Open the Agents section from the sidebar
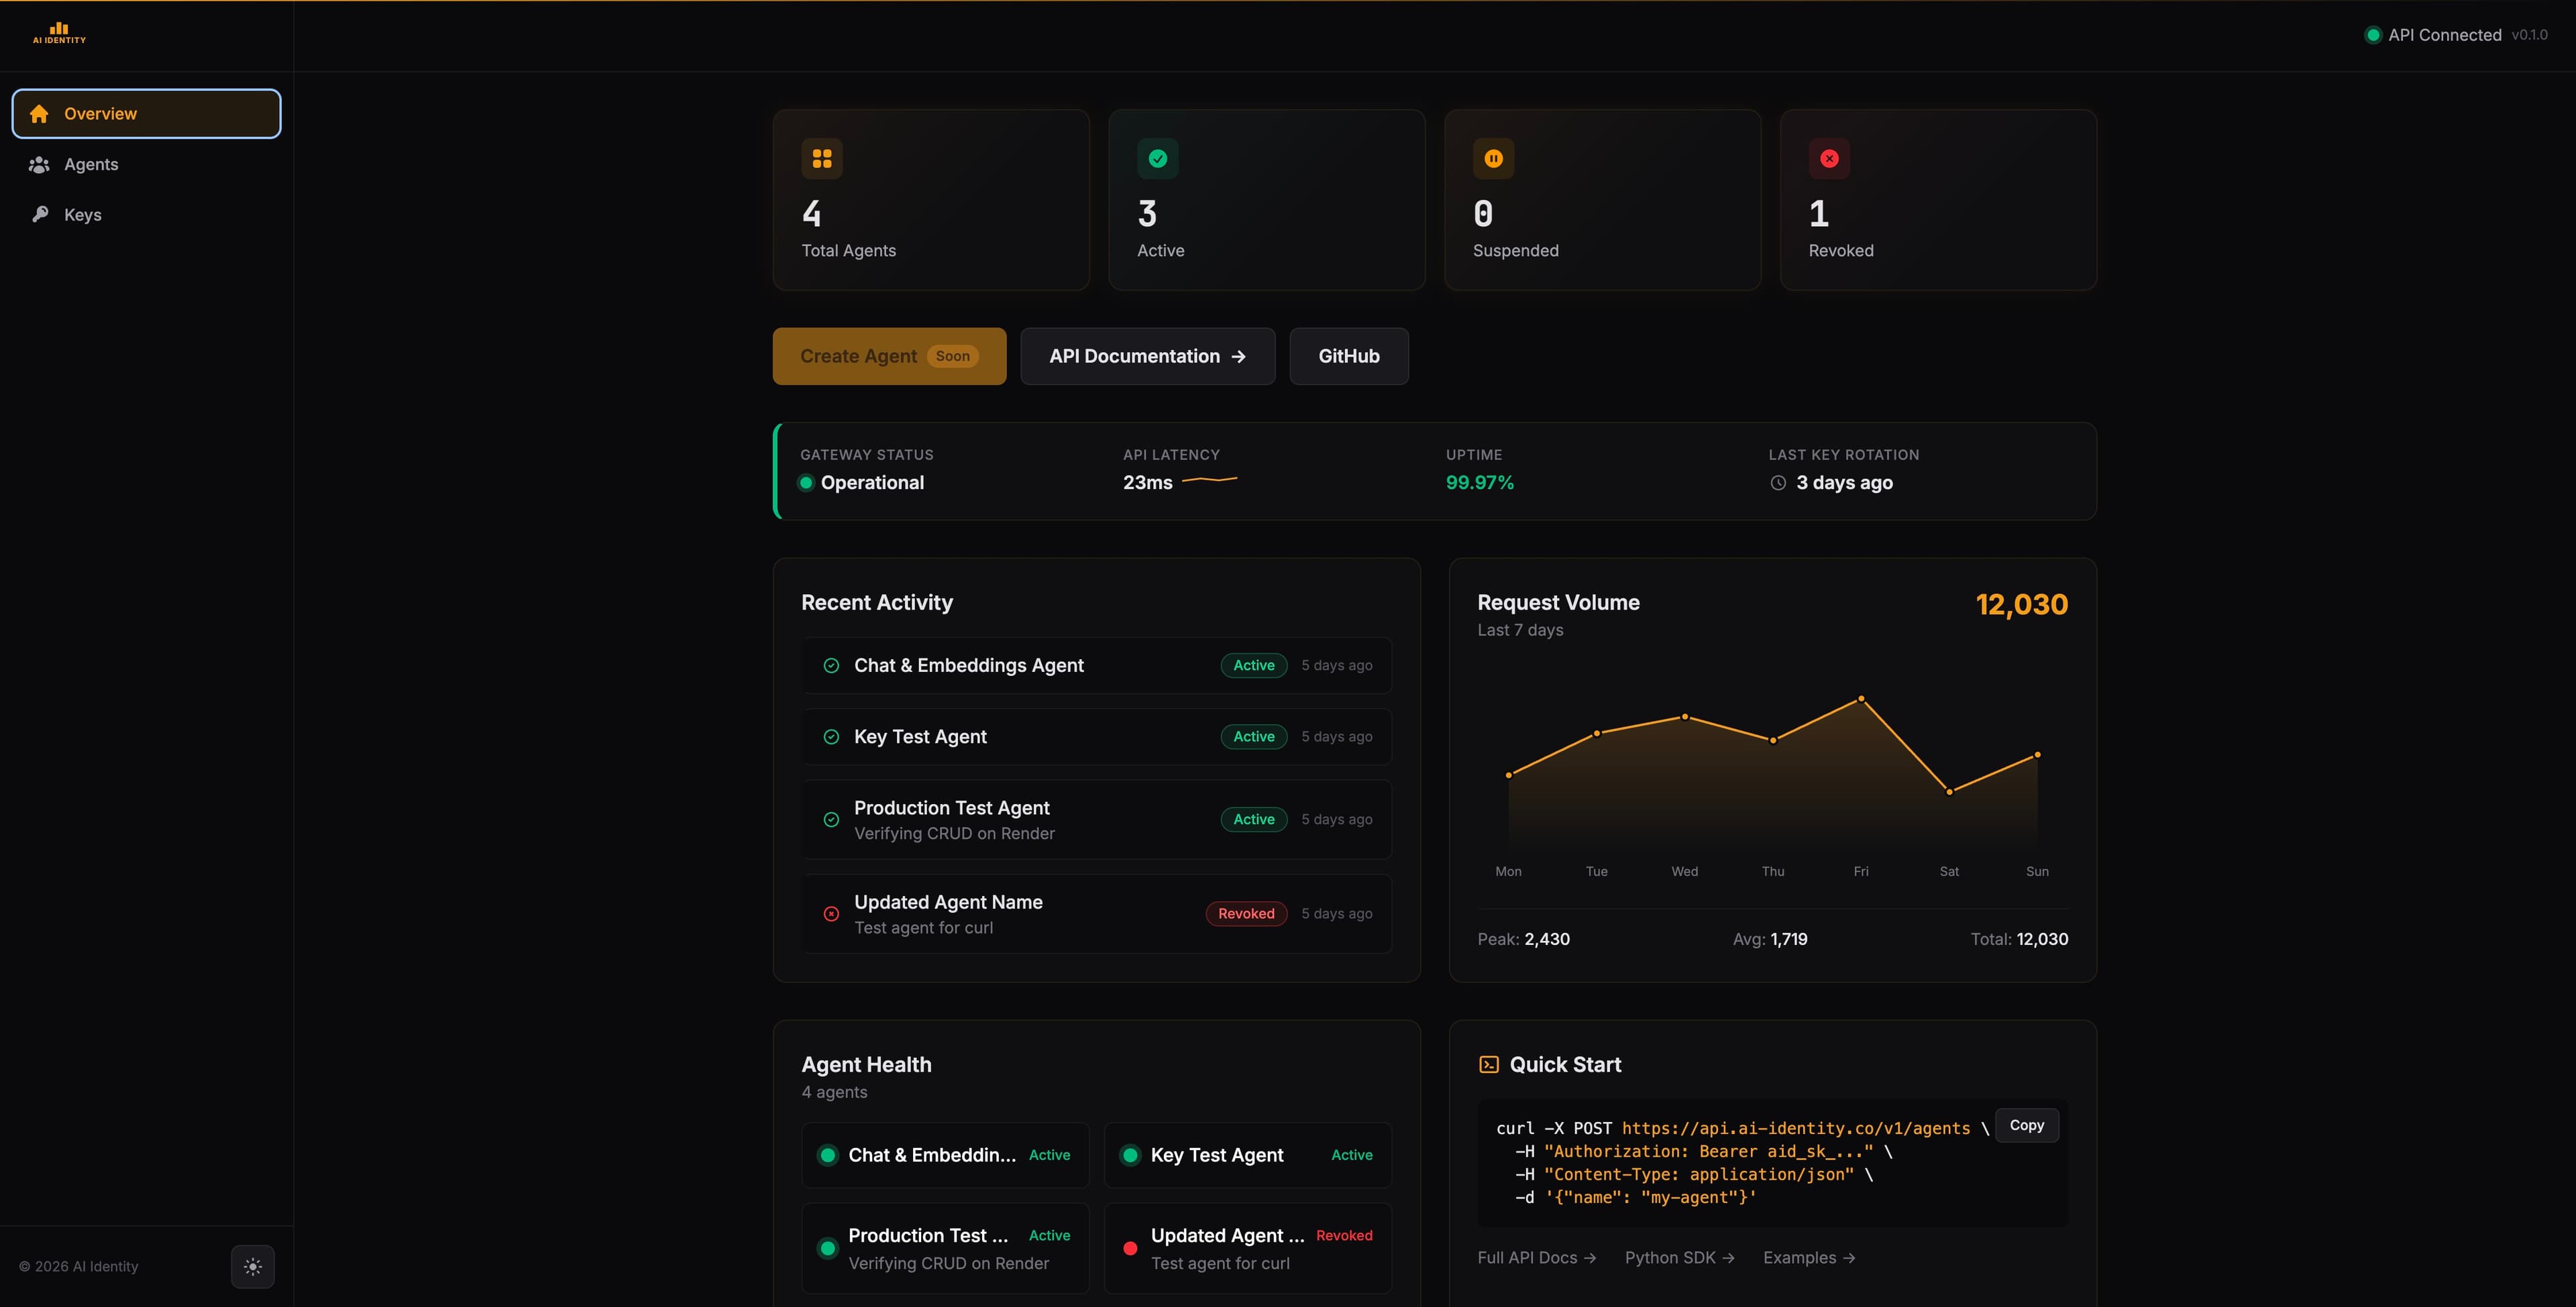 coord(92,164)
